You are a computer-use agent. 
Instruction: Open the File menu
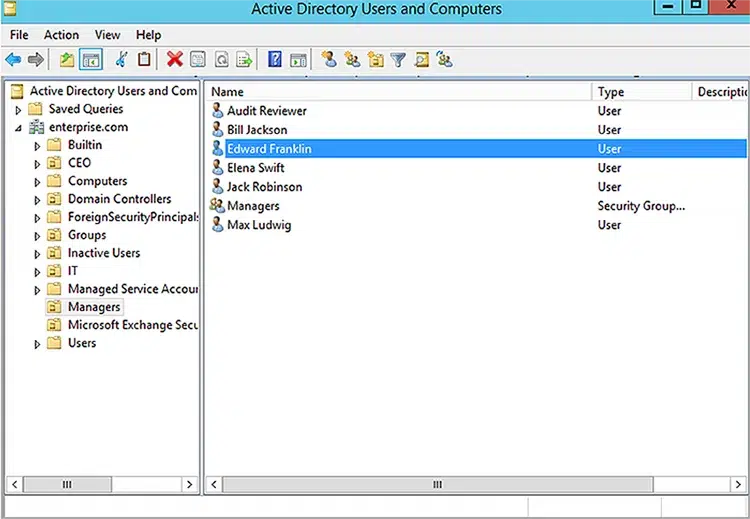point(19,35)
